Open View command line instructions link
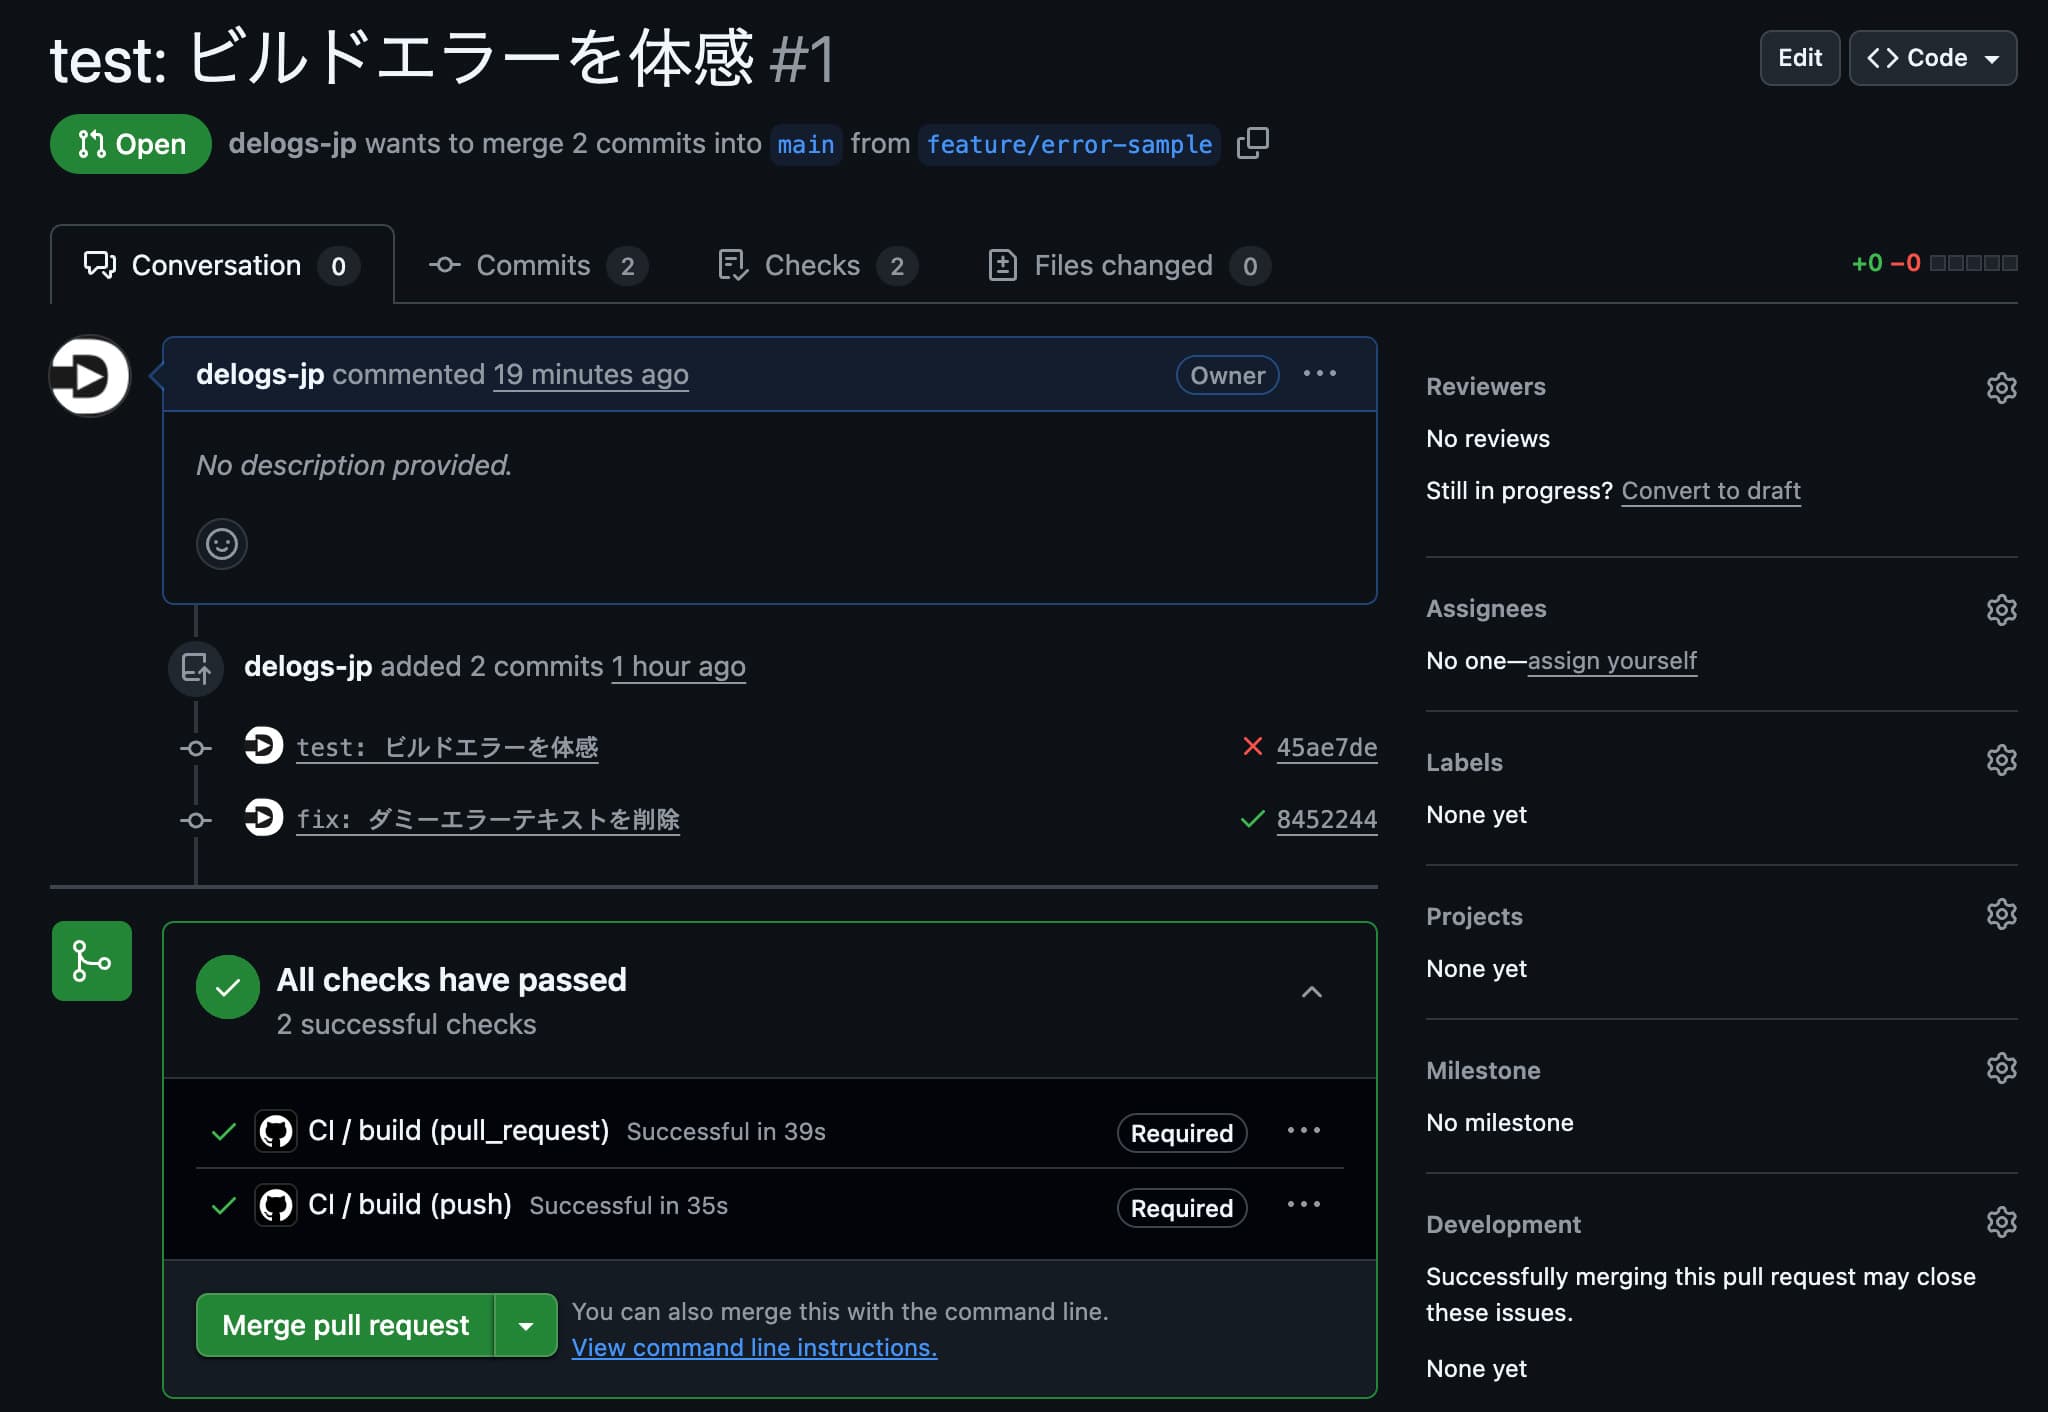Screen dimensions: 2048x1412 754,1347
